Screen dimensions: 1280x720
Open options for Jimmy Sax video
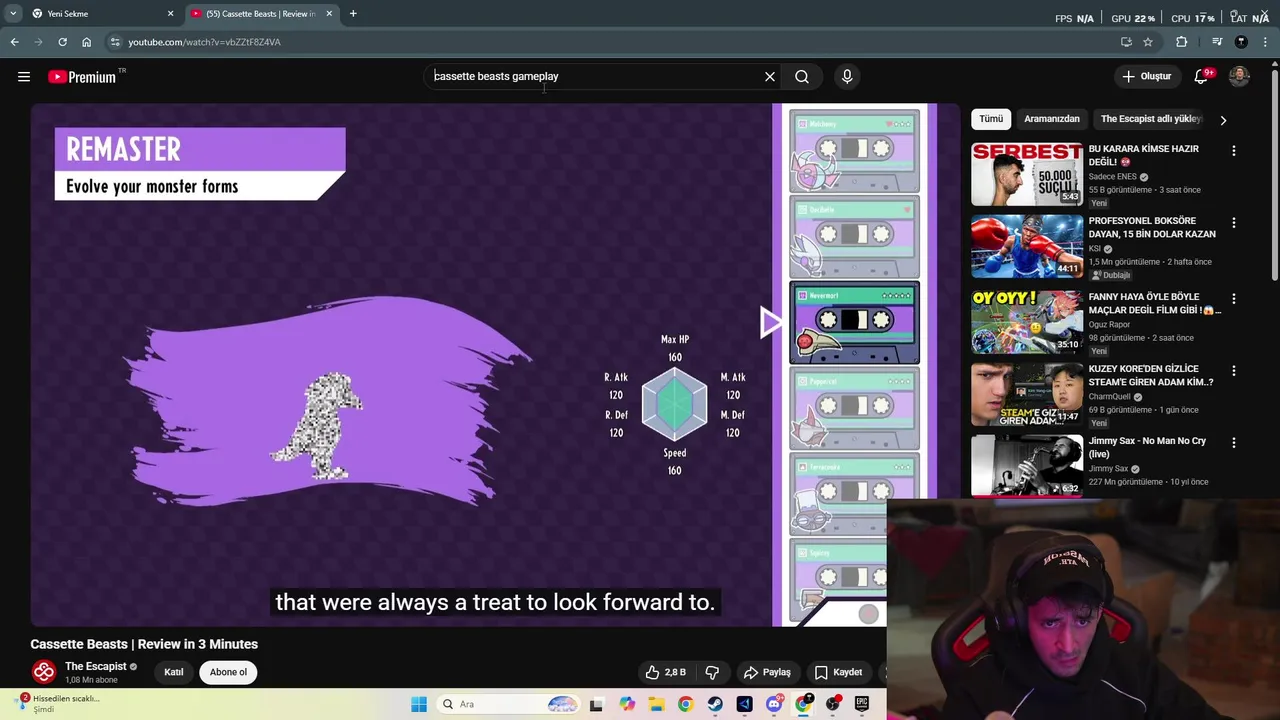coord(1233,442)
